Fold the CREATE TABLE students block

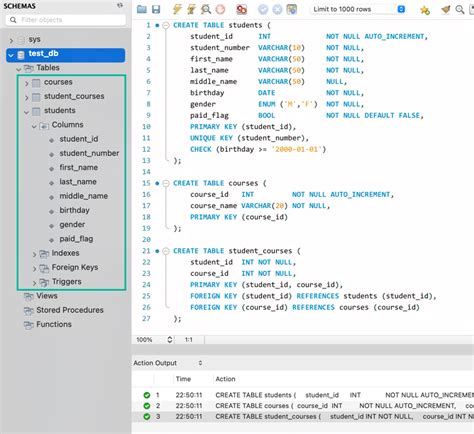[x=166, y=25]
